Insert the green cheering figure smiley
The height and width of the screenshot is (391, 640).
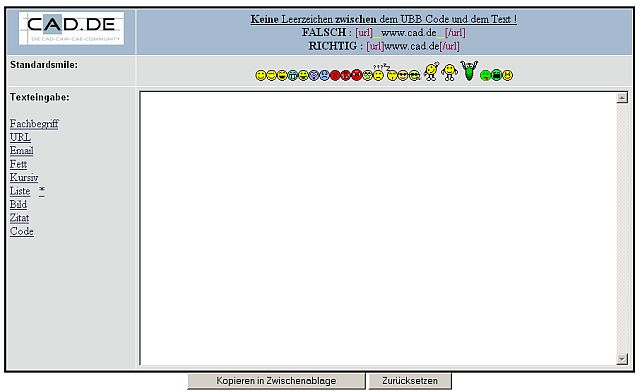[x=469, y=71]
